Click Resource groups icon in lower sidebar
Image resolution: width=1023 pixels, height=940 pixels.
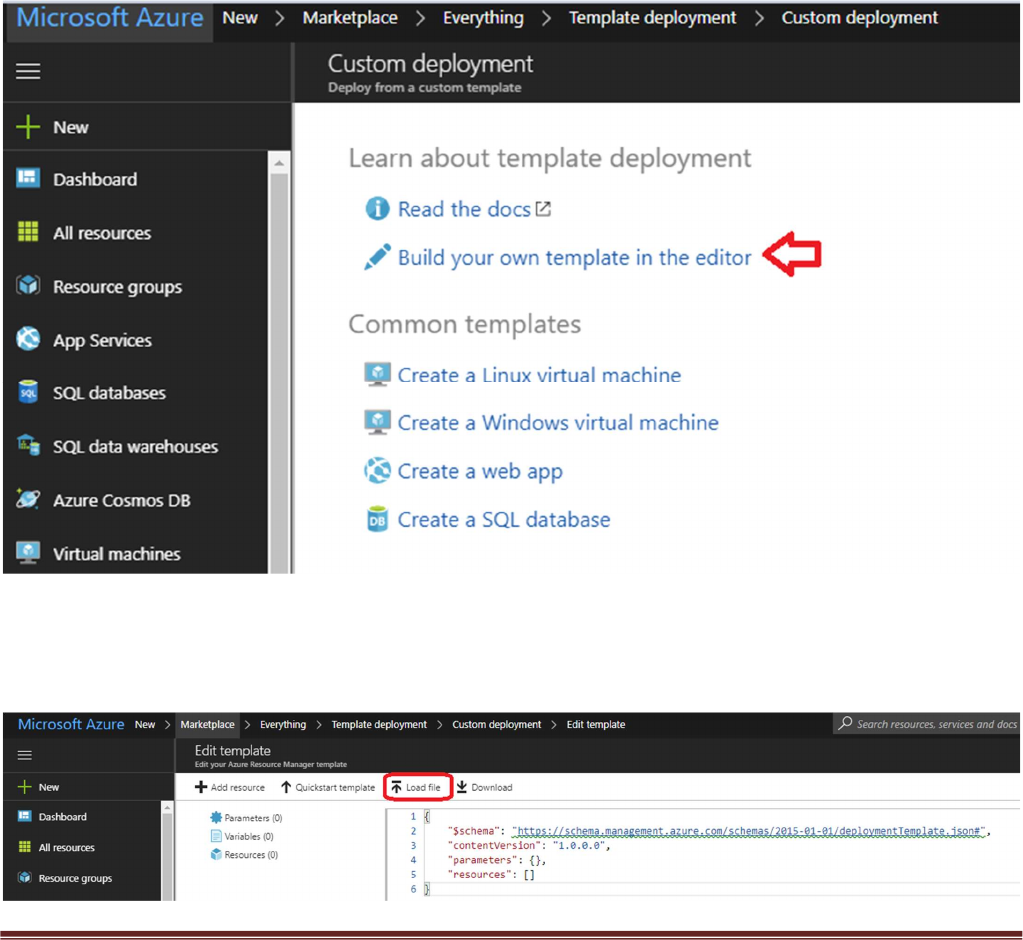25,877
